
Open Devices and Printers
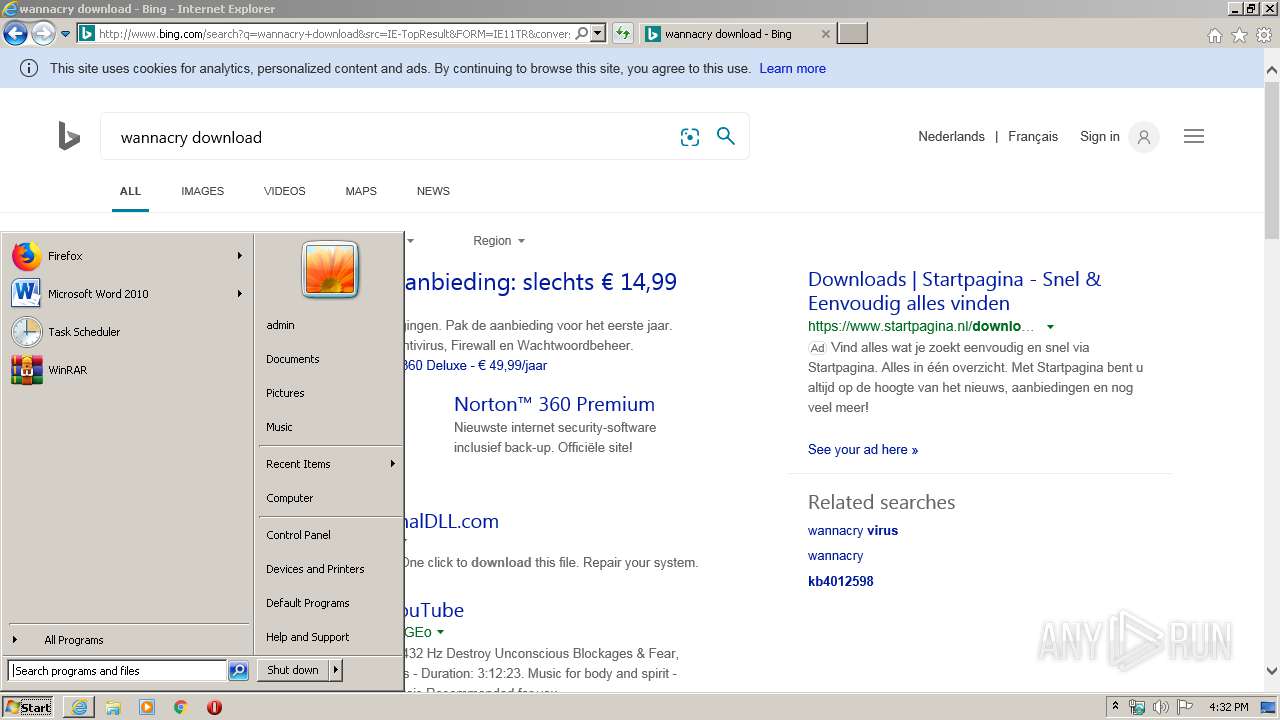(x=329, y=569)
